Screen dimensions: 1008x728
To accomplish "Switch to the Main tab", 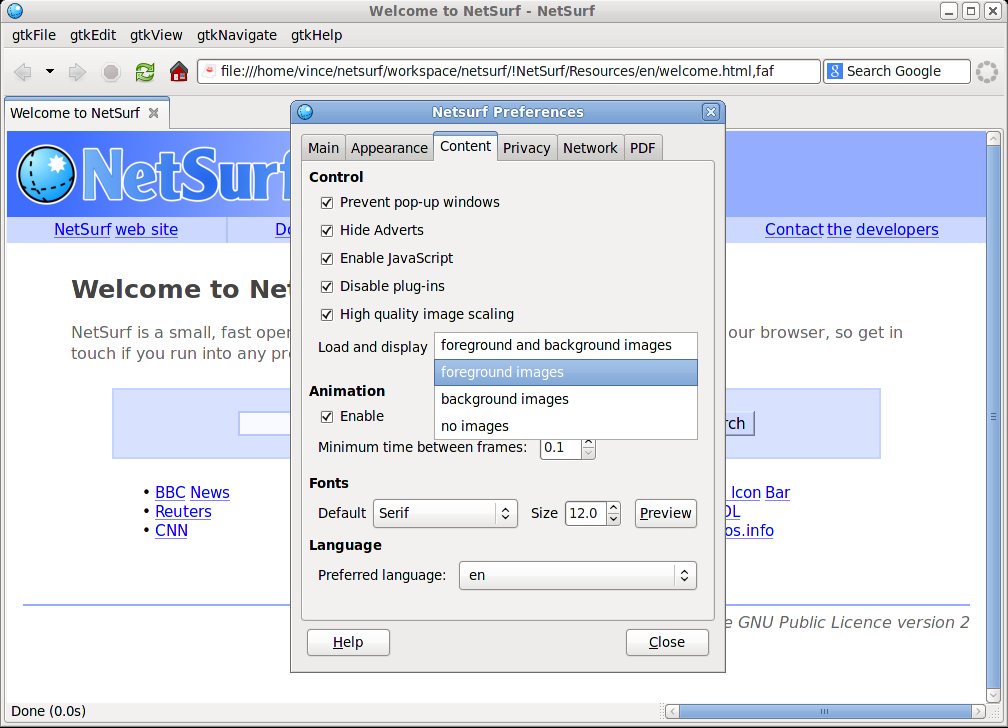I will pyautogui.click(x=323, y=148).
